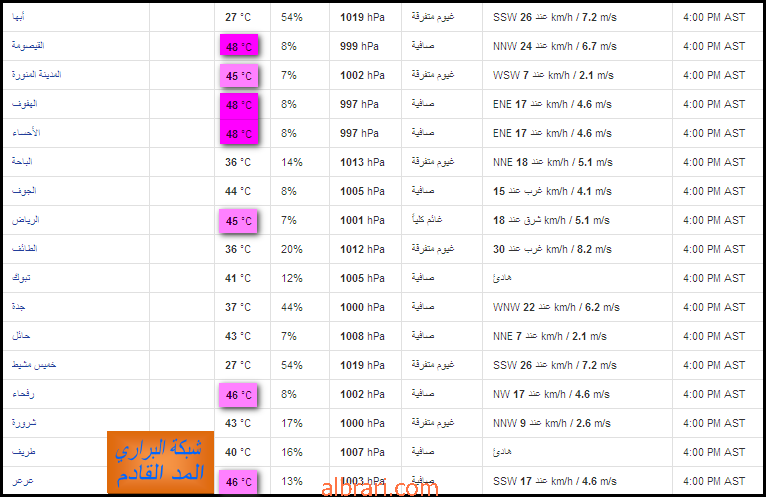Click the albrari.com watermark text

pyautogui.click(x=380, y=488)
